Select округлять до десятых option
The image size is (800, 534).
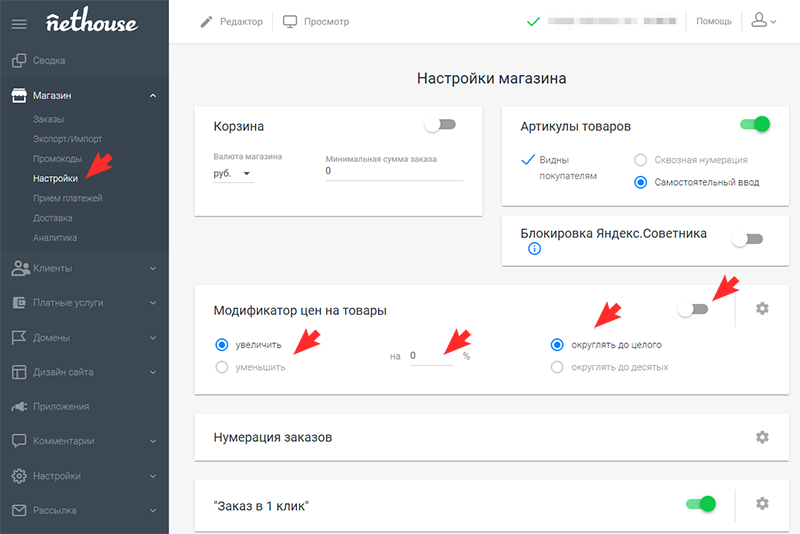coord(557,367)
